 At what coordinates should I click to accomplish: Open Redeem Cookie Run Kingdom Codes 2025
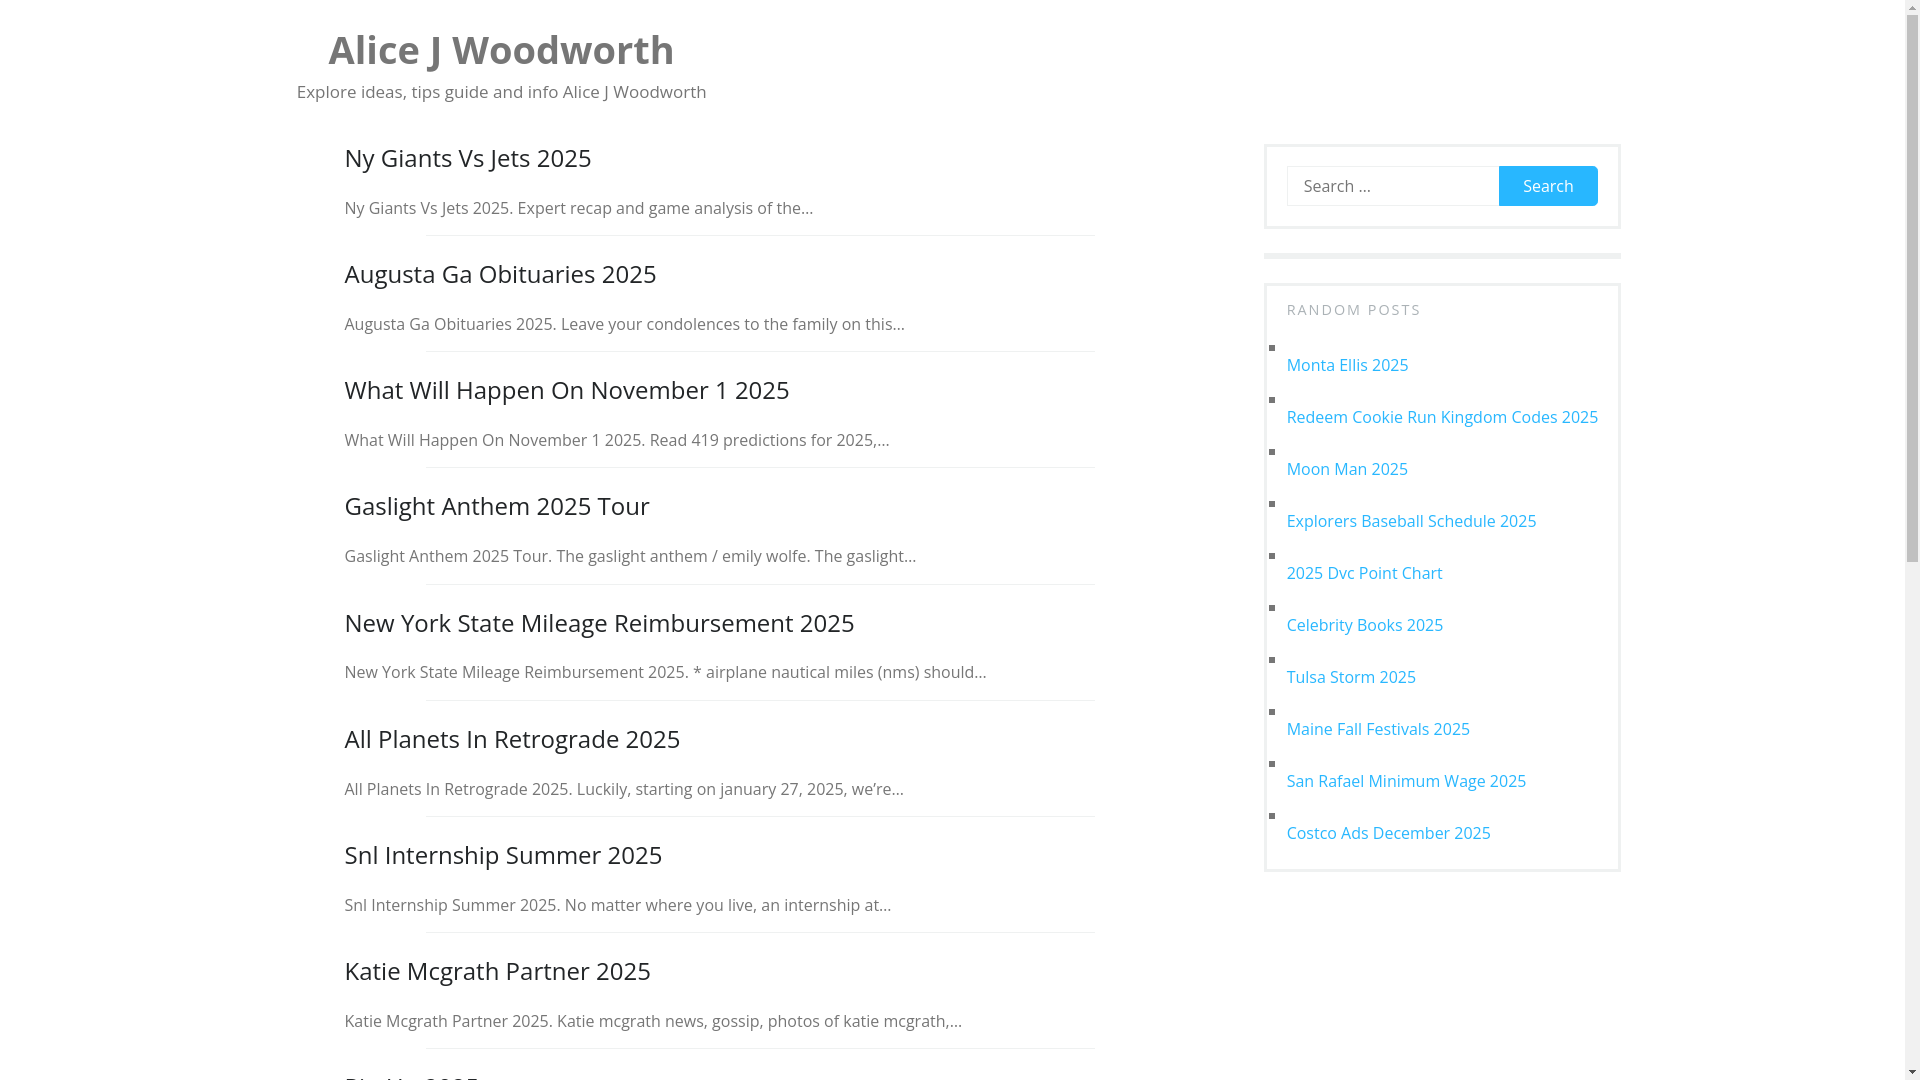pos(1442,417)
